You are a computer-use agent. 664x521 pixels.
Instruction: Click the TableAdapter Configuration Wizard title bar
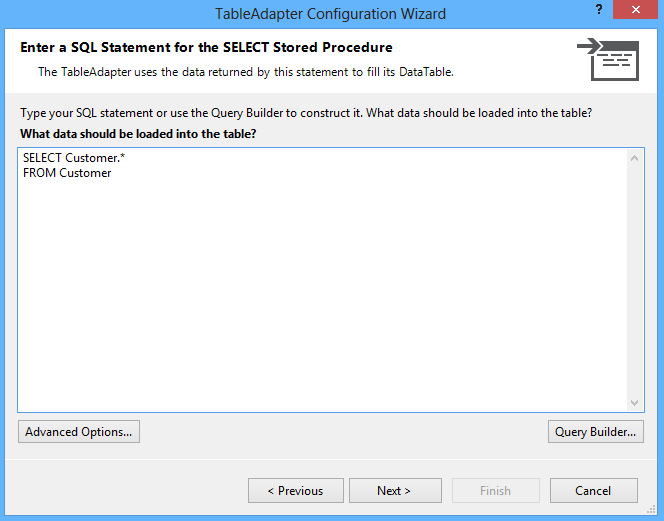[330, 14]
